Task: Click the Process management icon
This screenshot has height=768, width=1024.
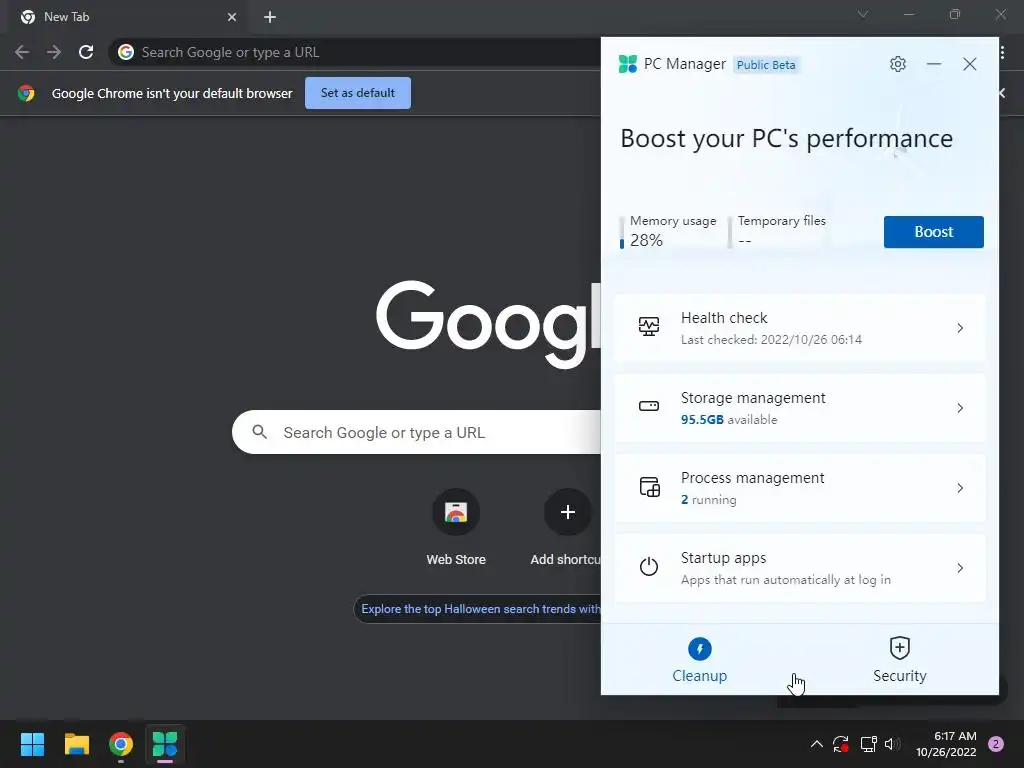Action: 649,487
